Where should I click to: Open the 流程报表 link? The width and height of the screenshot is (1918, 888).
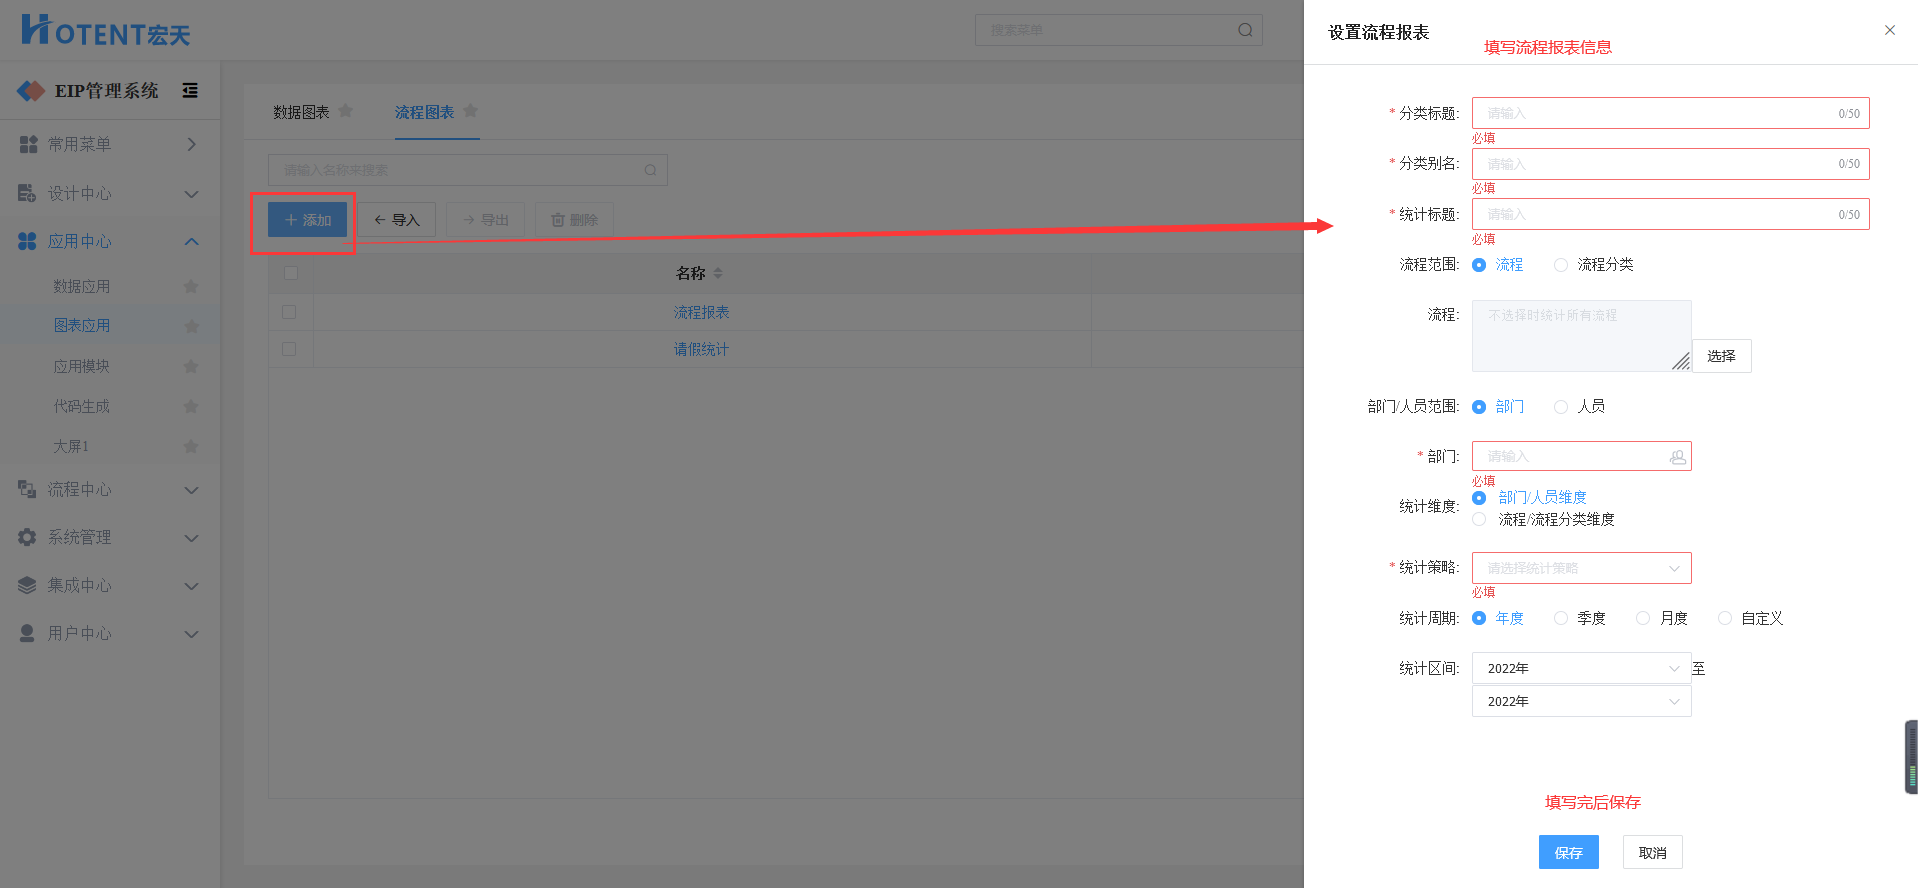(x=701, y=313)
